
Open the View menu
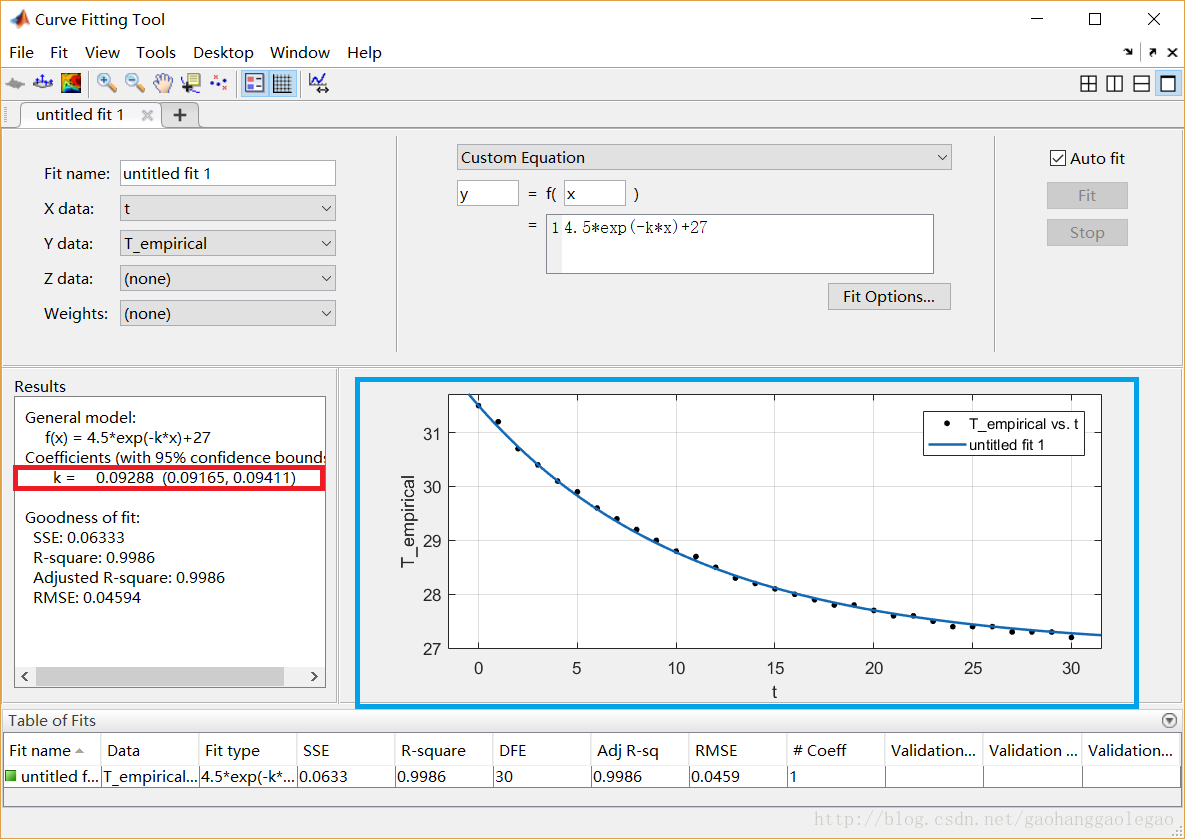click(x=102, y=53)
